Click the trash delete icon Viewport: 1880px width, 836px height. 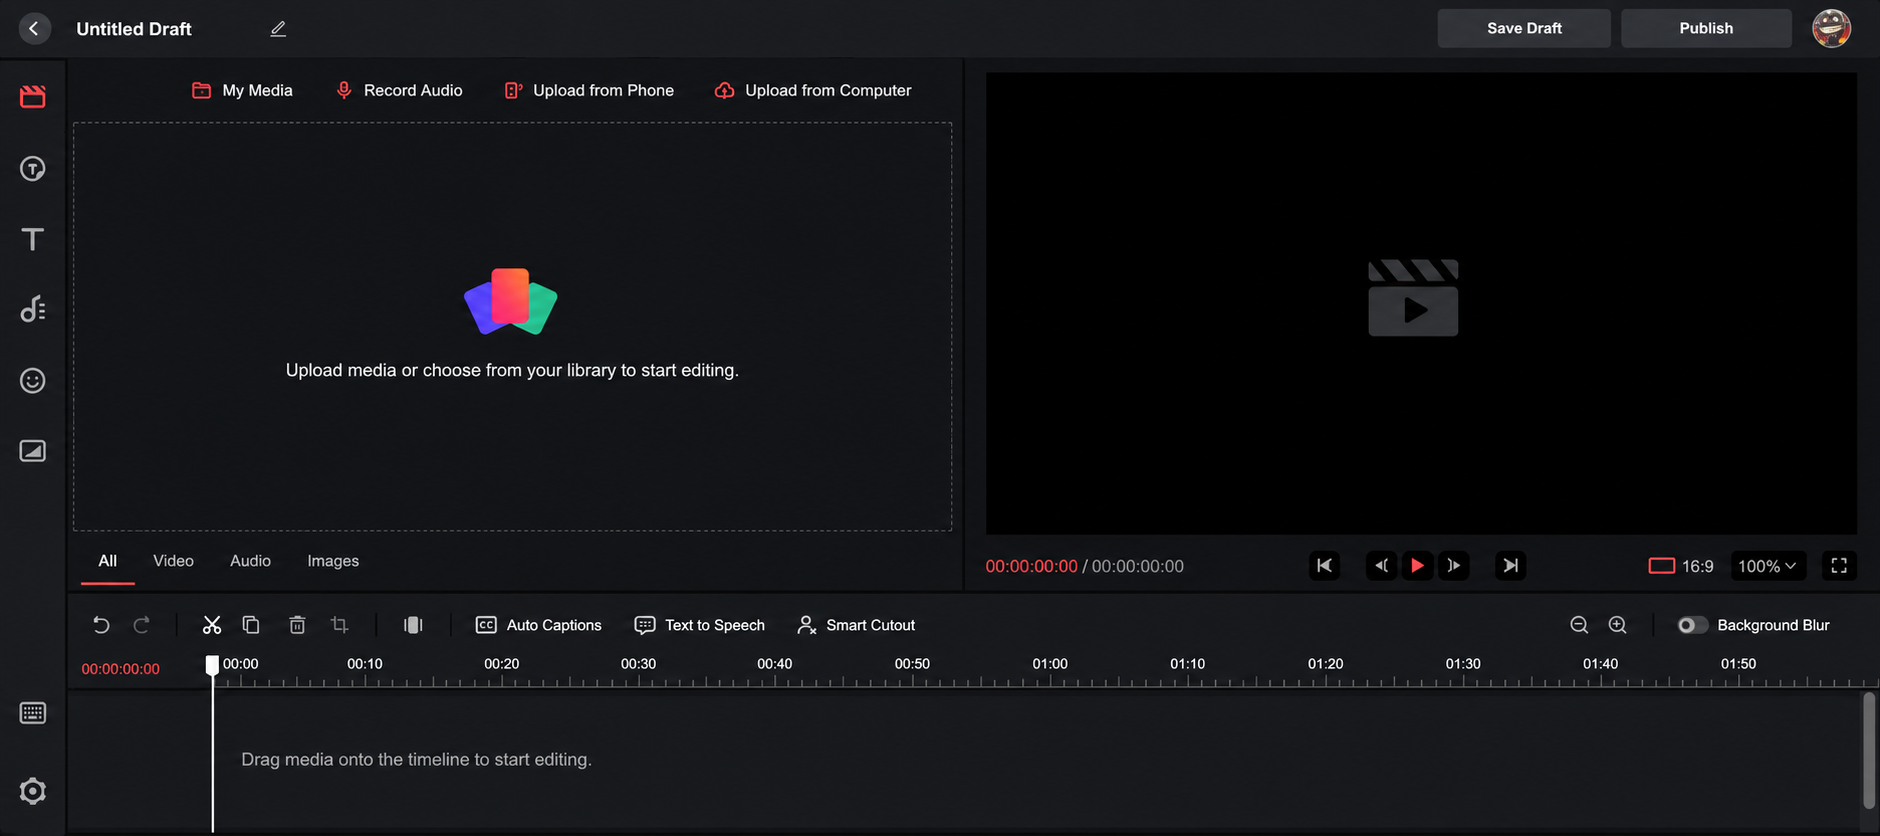pos(297,625)
